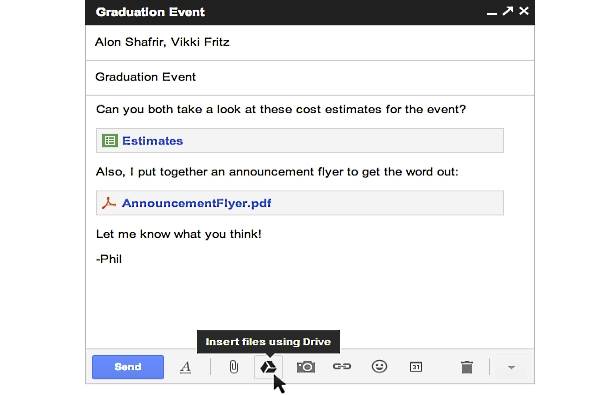
Task: Click the blue Send button
Action: pyautogui.click(x=128, y=367)
